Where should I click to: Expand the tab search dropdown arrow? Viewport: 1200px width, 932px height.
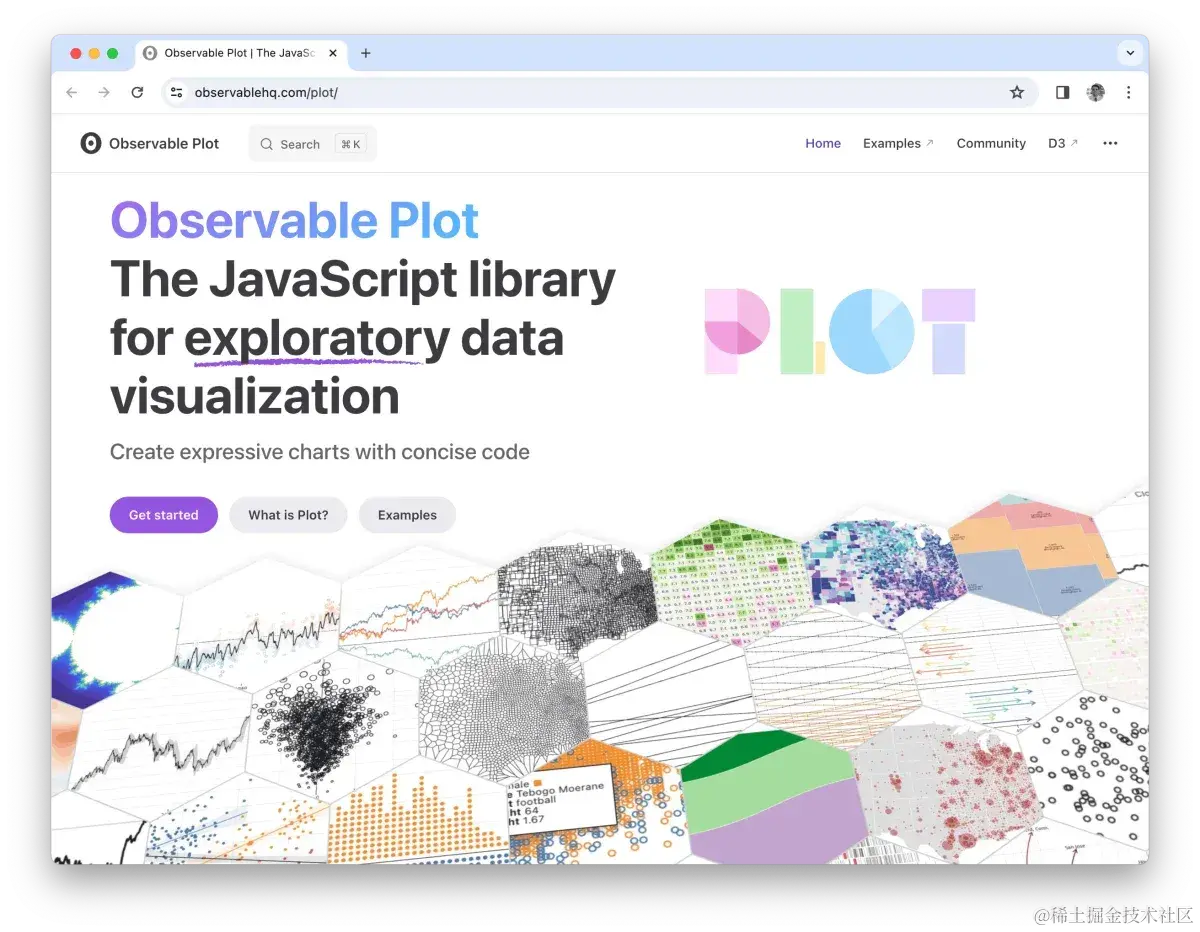tap(1130, 54)
